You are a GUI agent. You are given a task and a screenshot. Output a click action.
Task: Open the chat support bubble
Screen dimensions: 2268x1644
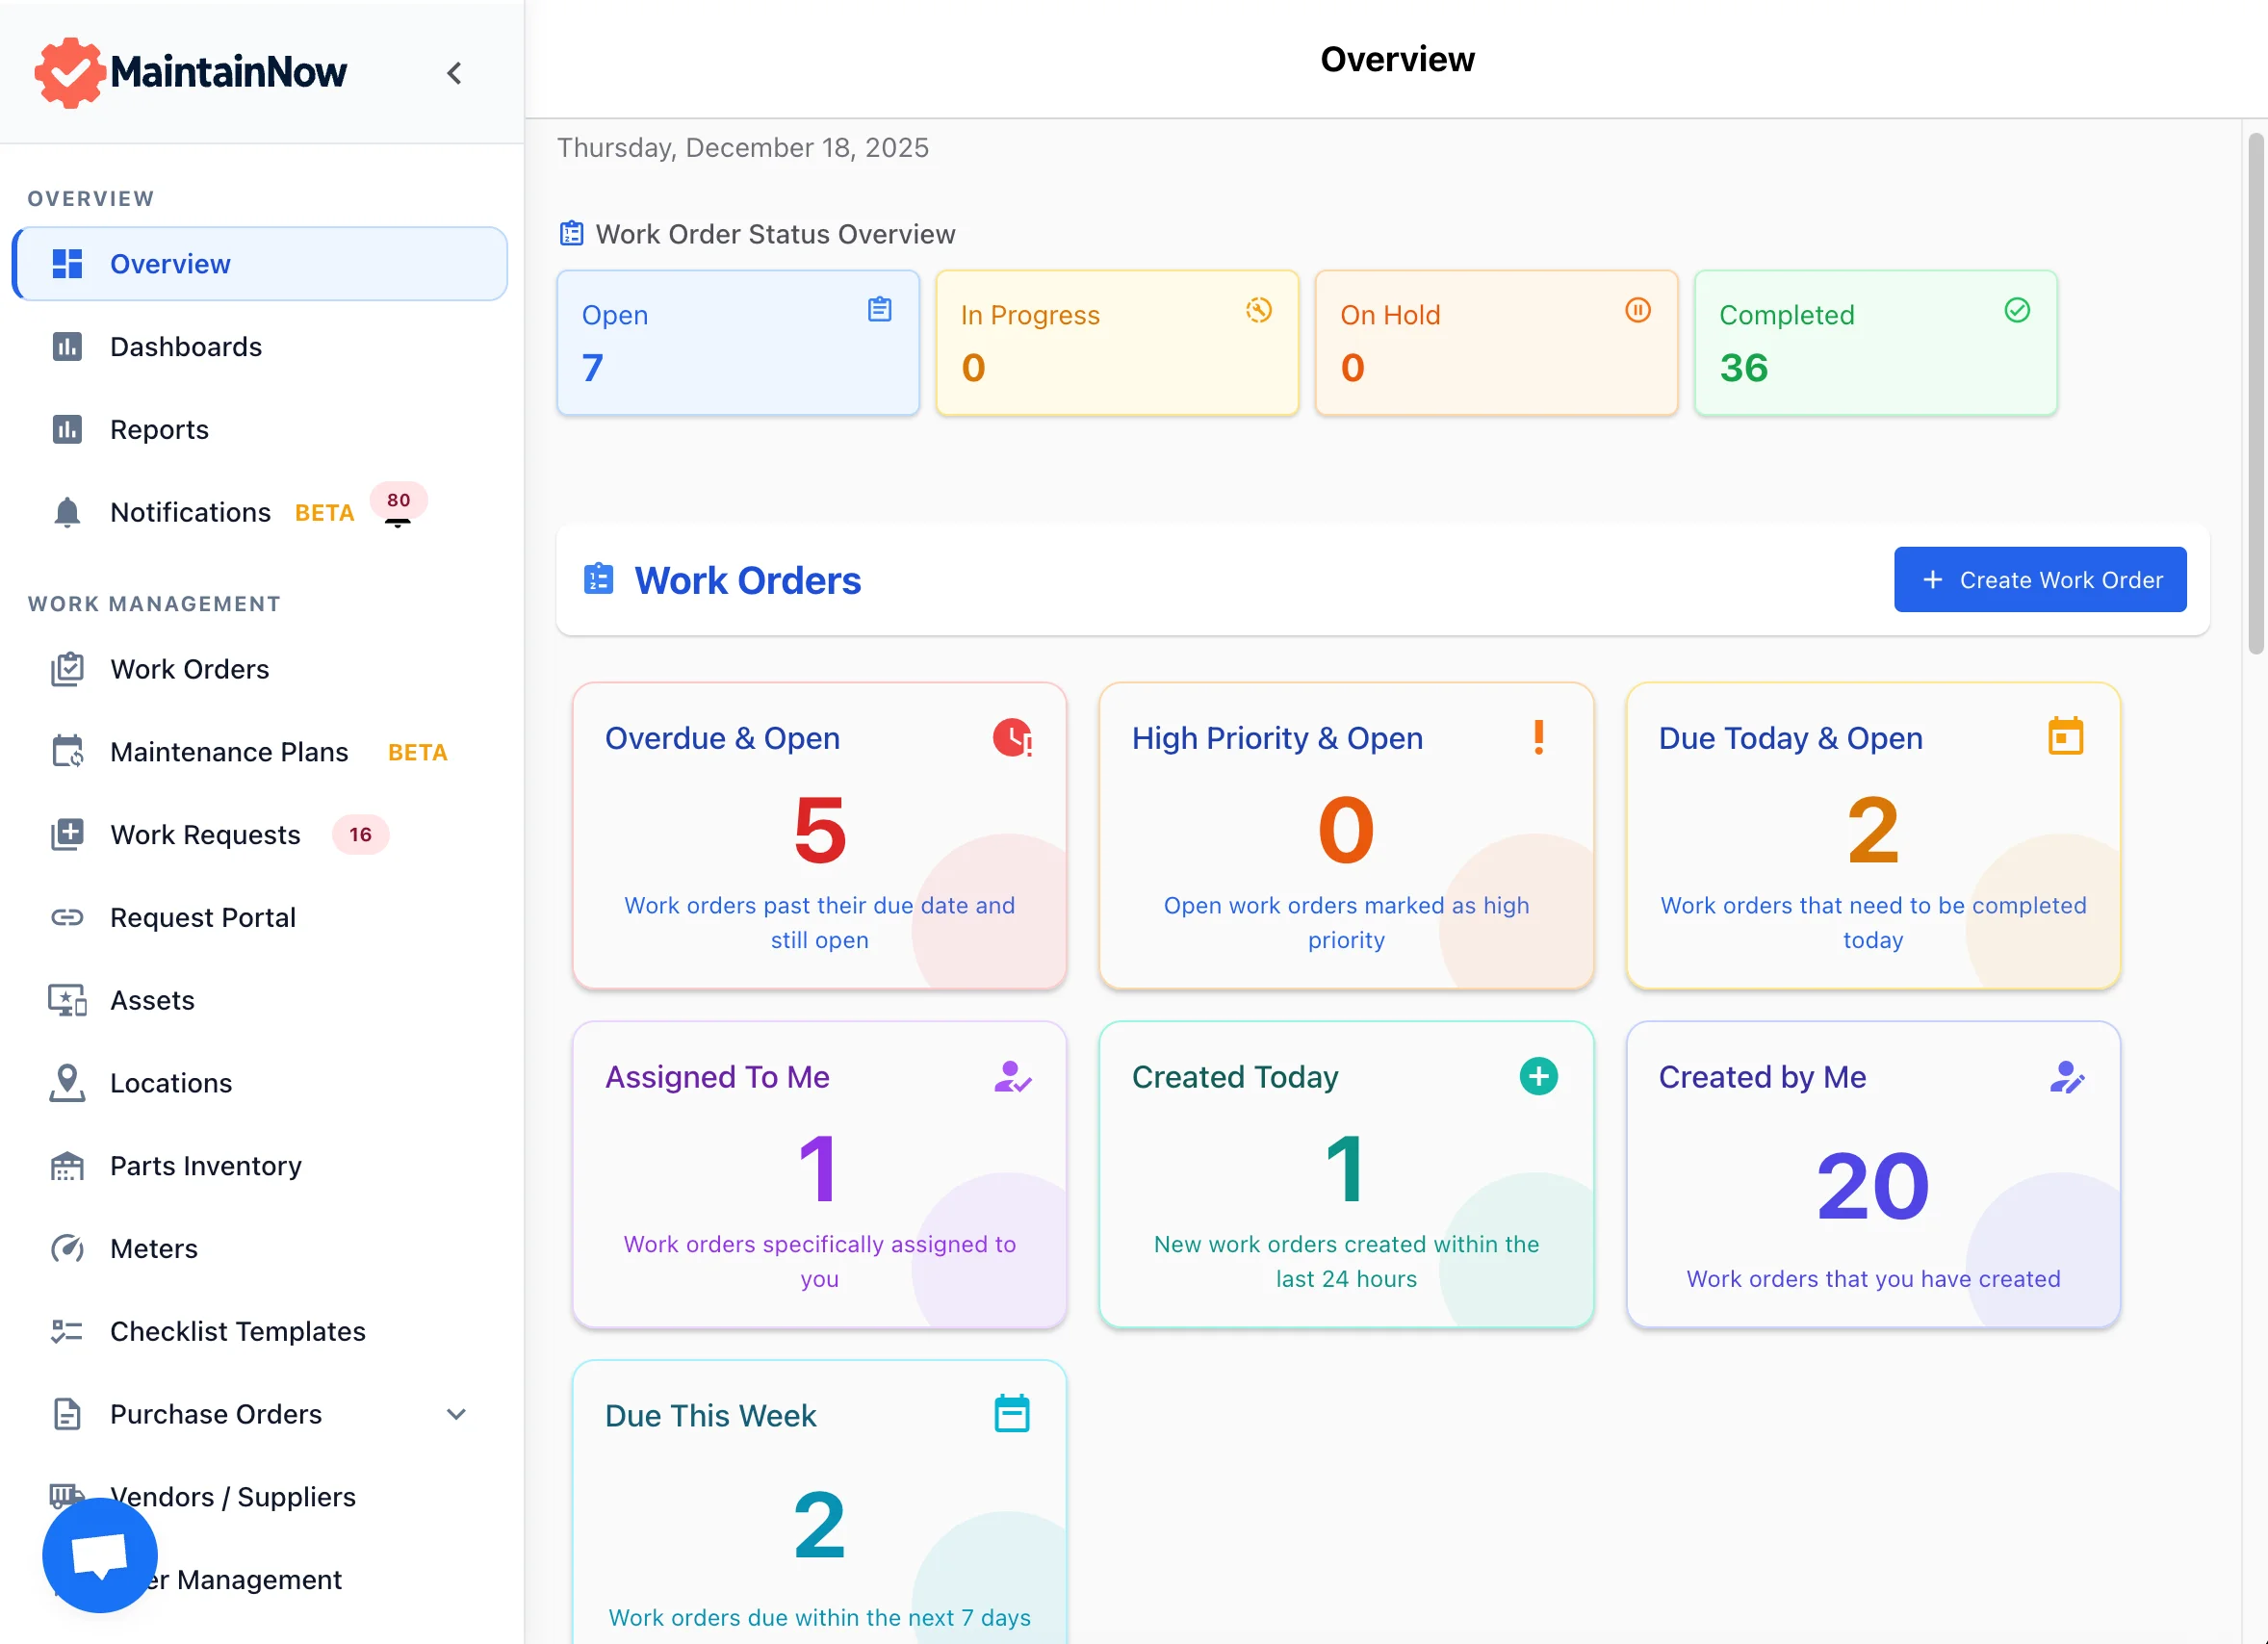pos(100,1554)
